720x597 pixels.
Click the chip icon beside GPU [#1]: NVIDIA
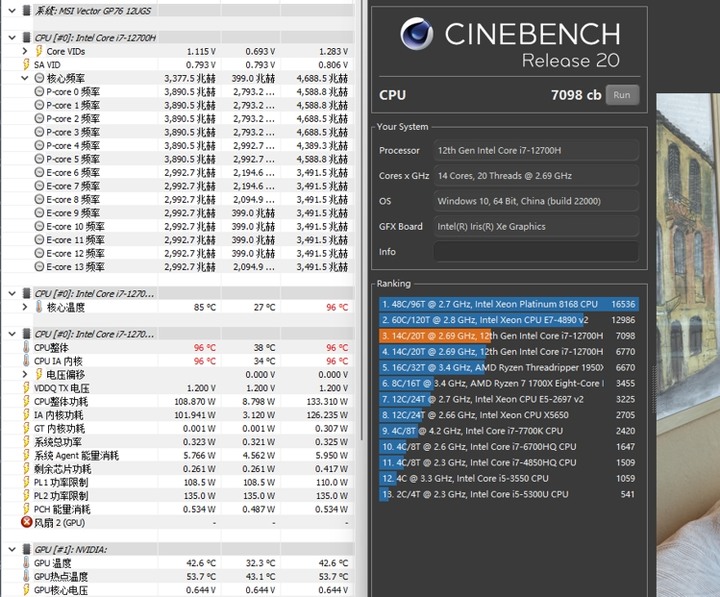coord(26,549)
